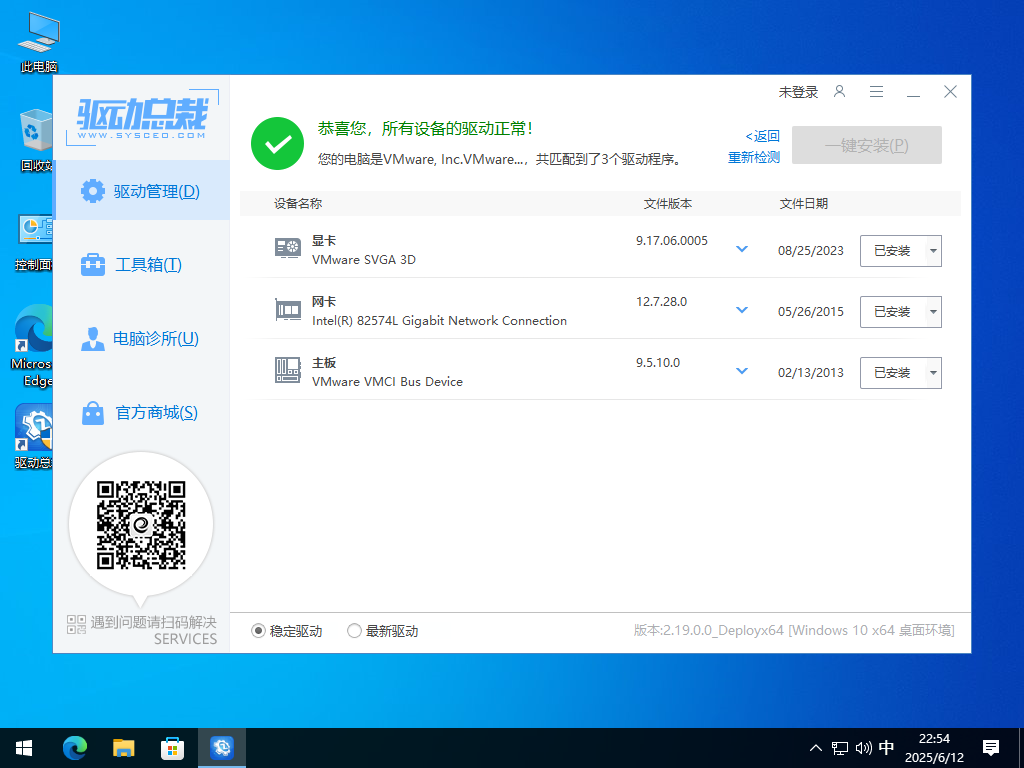Click VMware VMCI Bus Device text
Image resolution: width=1024 pixels, height=768 pixels.
[x=387, y=381]
